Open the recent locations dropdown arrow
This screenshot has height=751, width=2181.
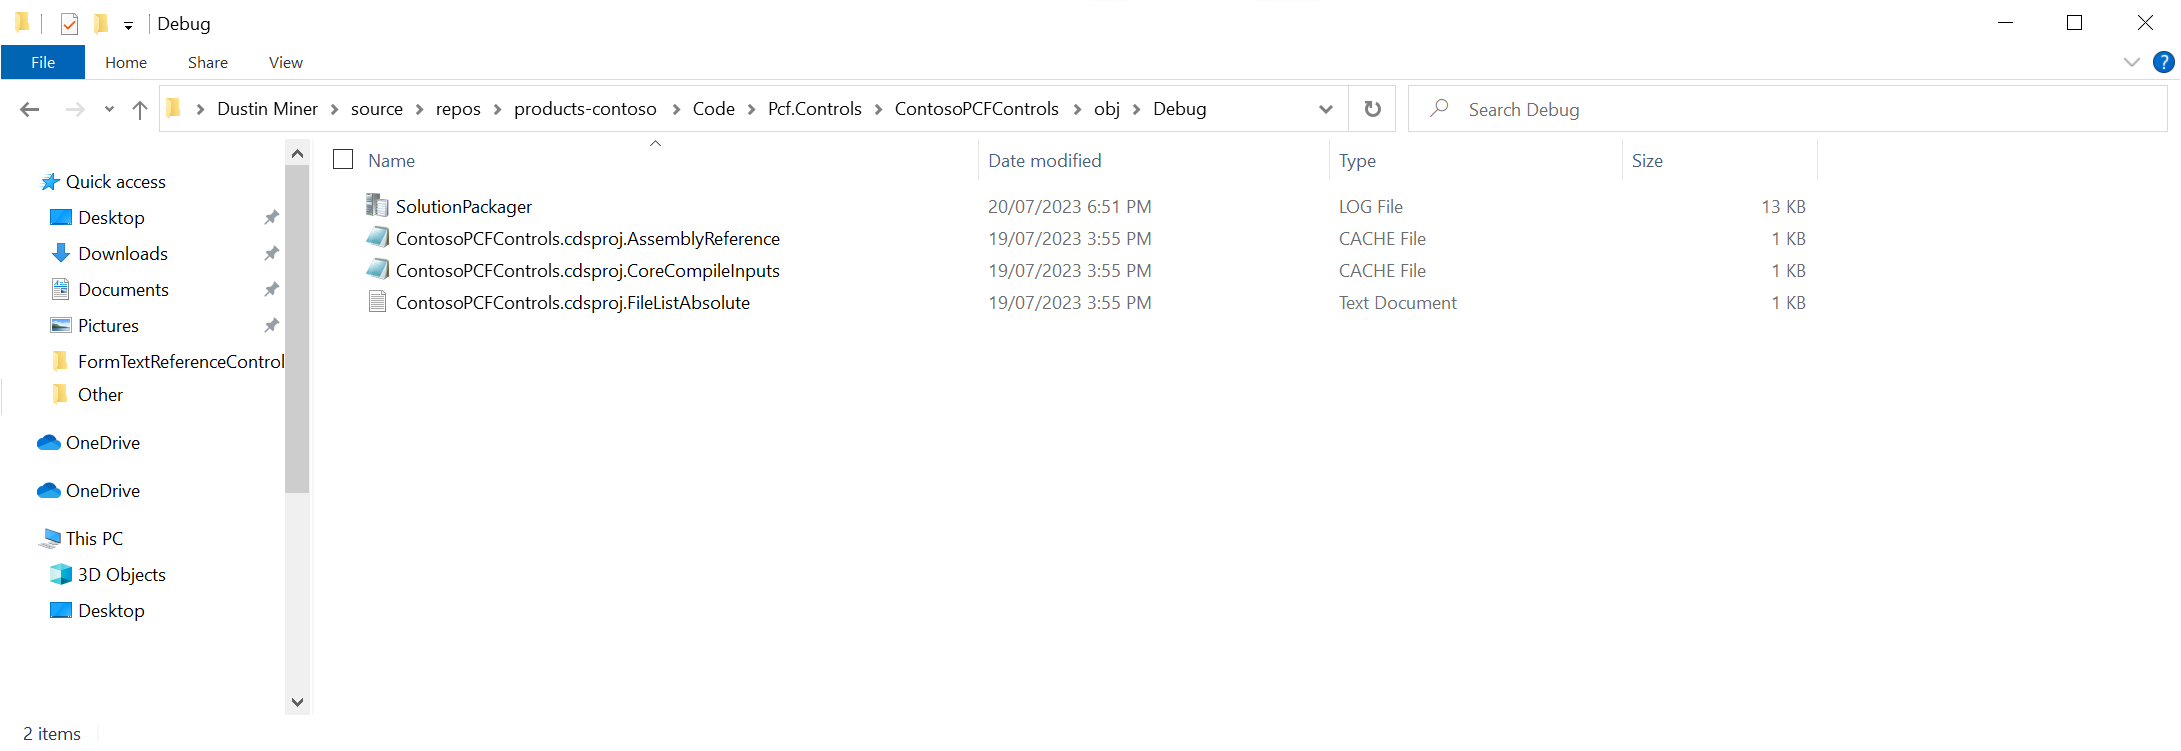[109, 109]
